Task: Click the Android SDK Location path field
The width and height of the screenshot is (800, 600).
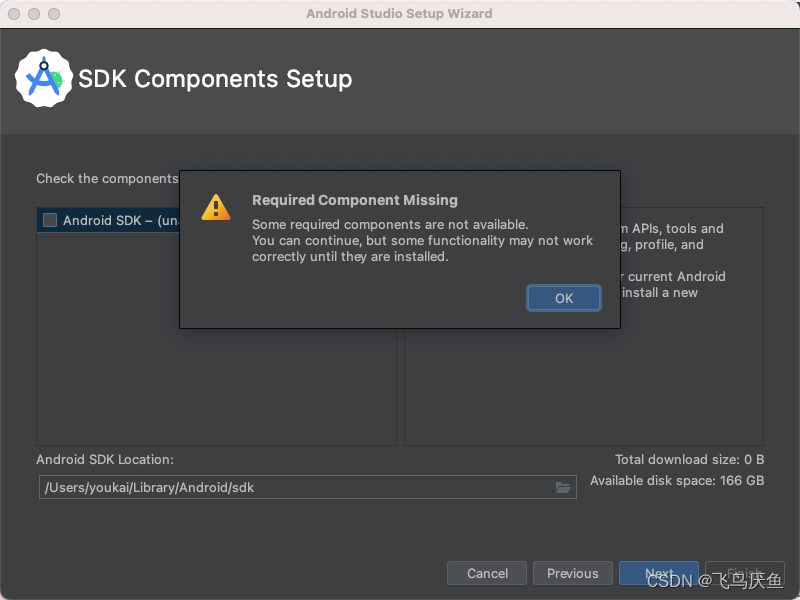Action: point(308,487)
